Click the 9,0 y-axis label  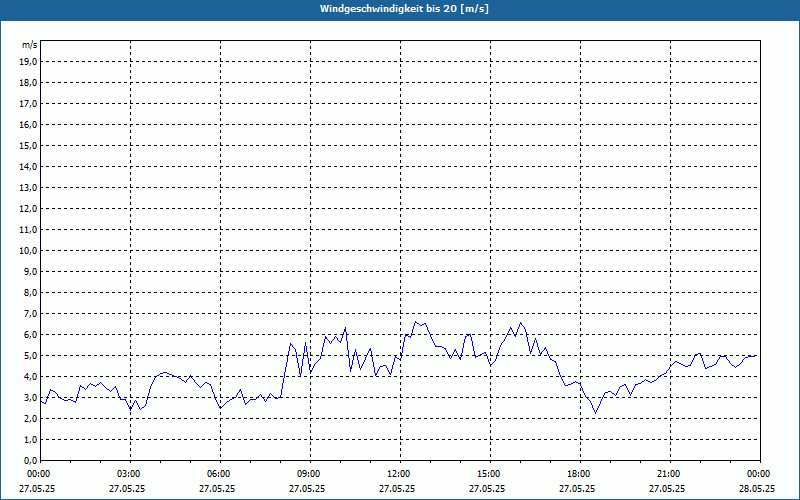coord(30,271)
